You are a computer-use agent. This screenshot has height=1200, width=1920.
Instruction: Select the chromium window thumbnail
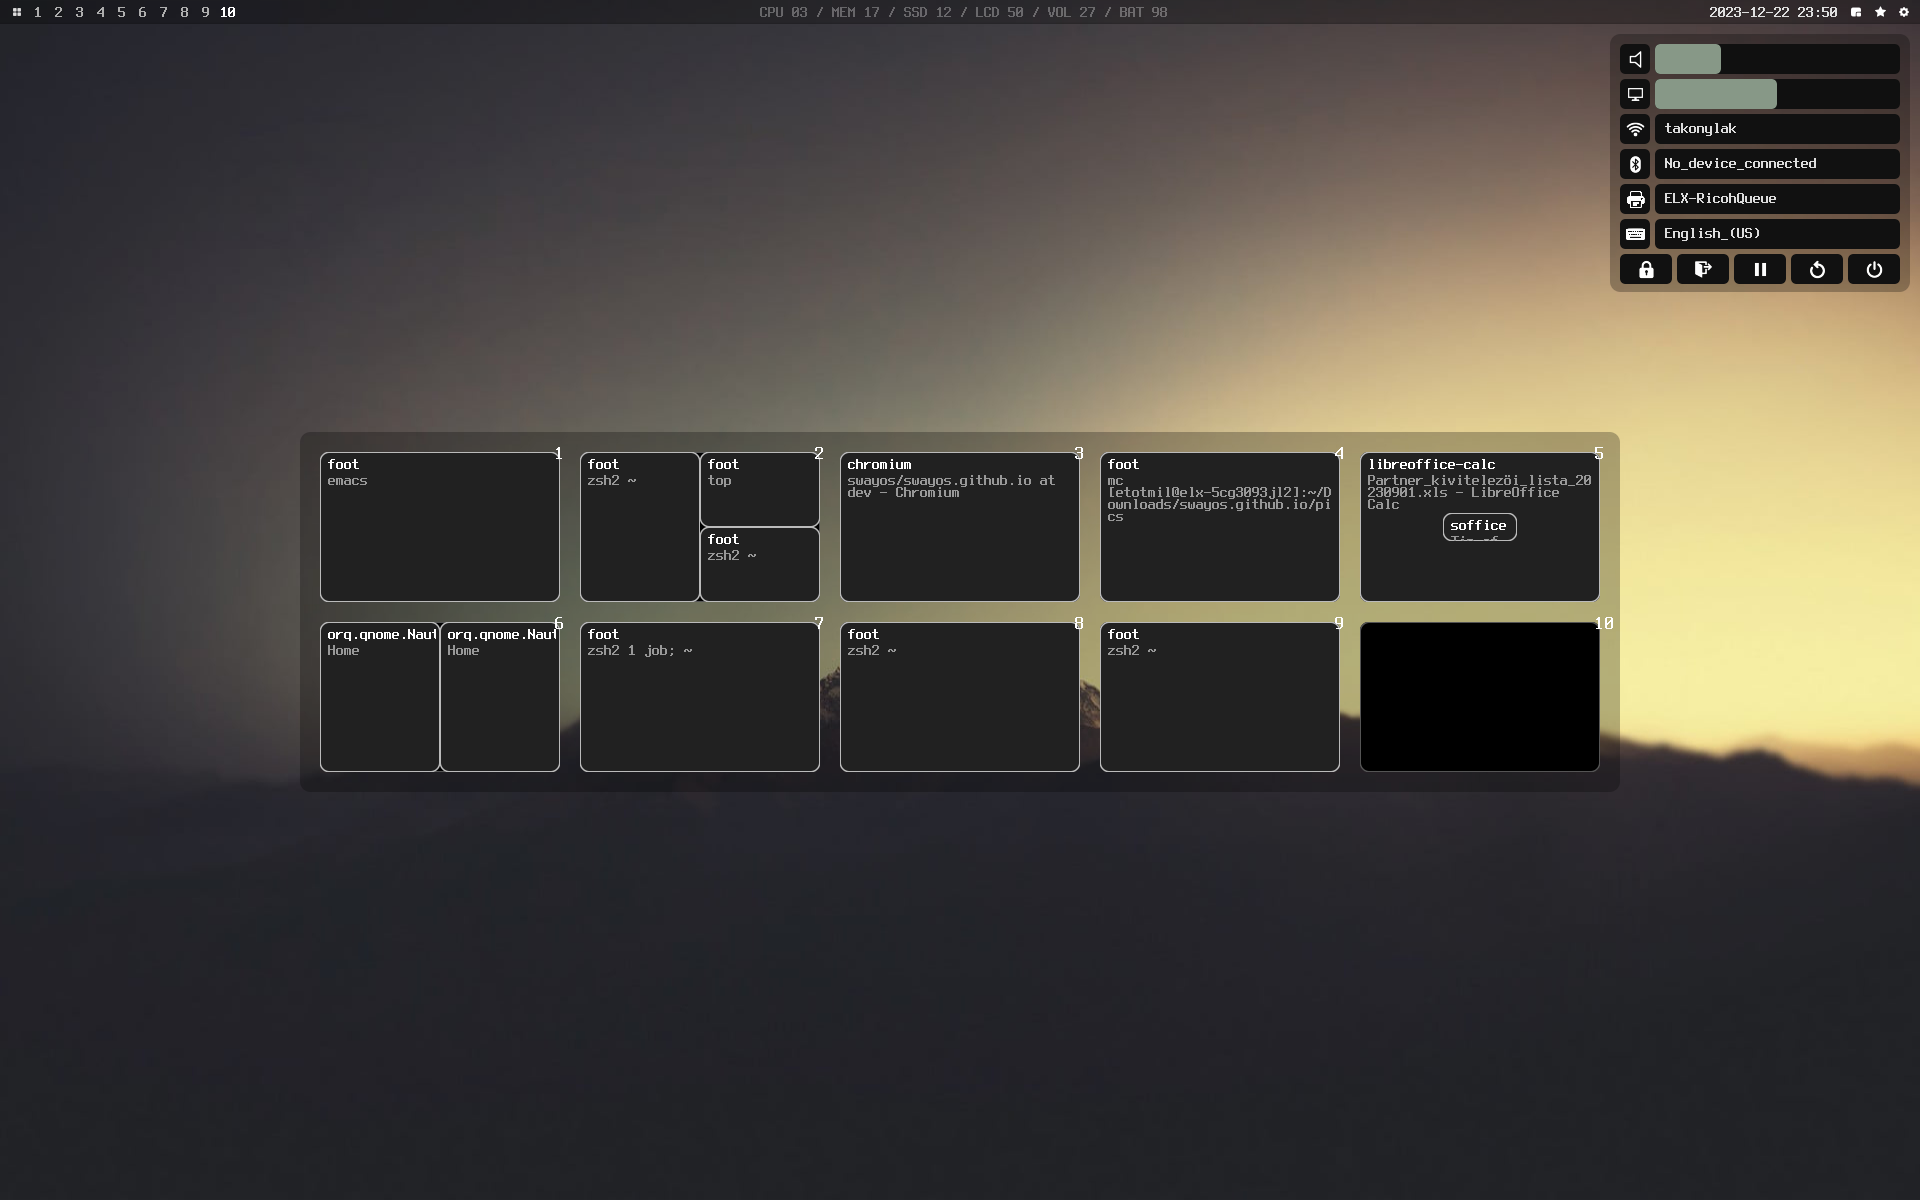tap(959, 527)
